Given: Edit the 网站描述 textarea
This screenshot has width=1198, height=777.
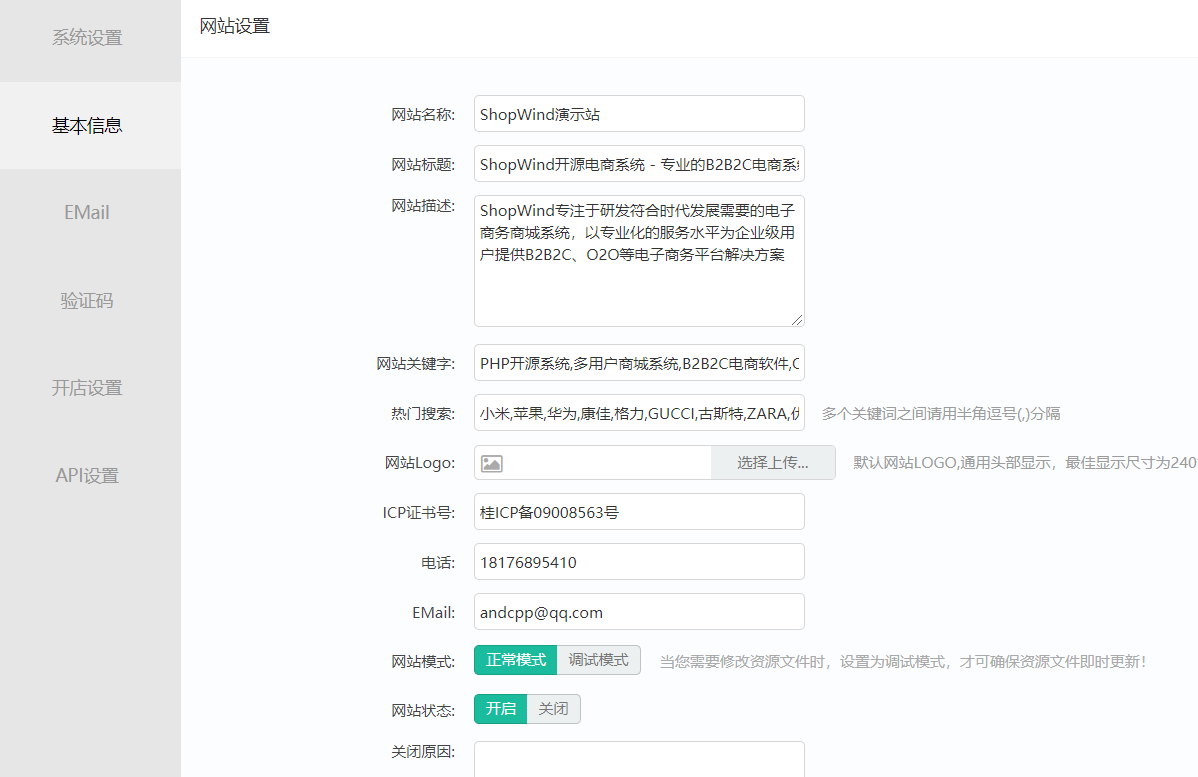Looking at the screenshot, I should pos(639,261).
